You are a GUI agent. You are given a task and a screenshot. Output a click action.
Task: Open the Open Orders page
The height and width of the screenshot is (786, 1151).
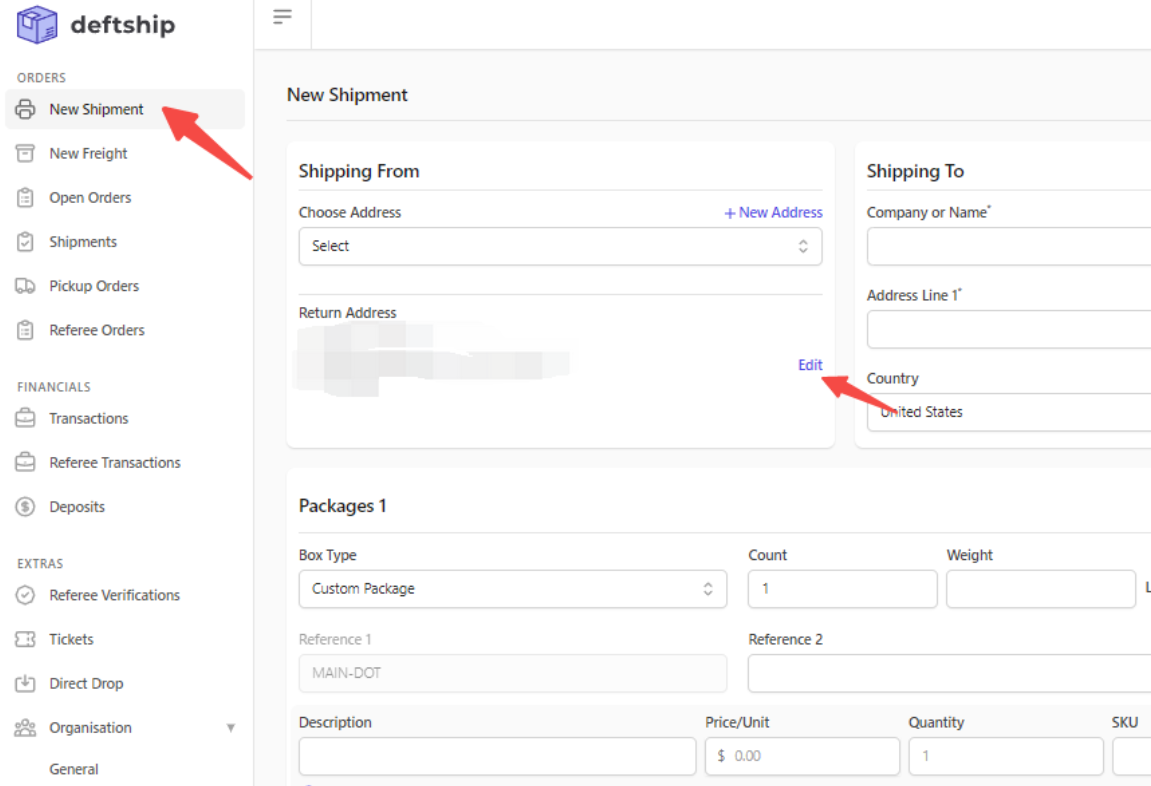(90, 197)
